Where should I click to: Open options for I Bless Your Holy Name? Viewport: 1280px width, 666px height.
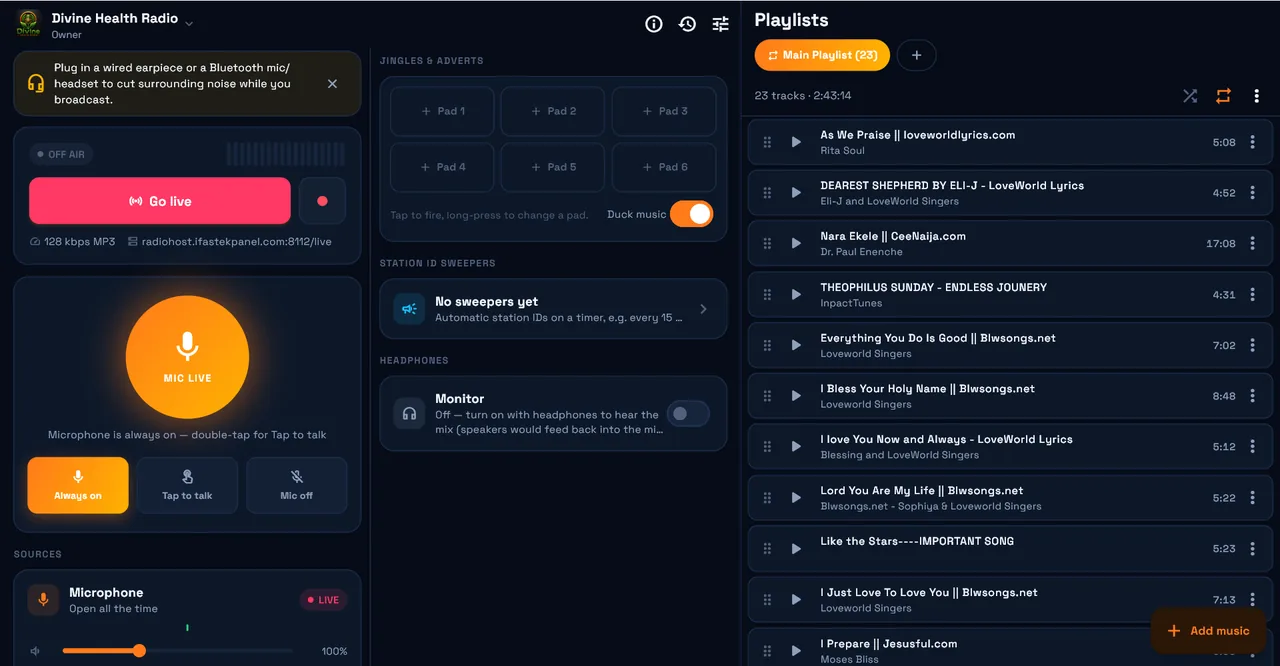click(x=1252, y=396)
